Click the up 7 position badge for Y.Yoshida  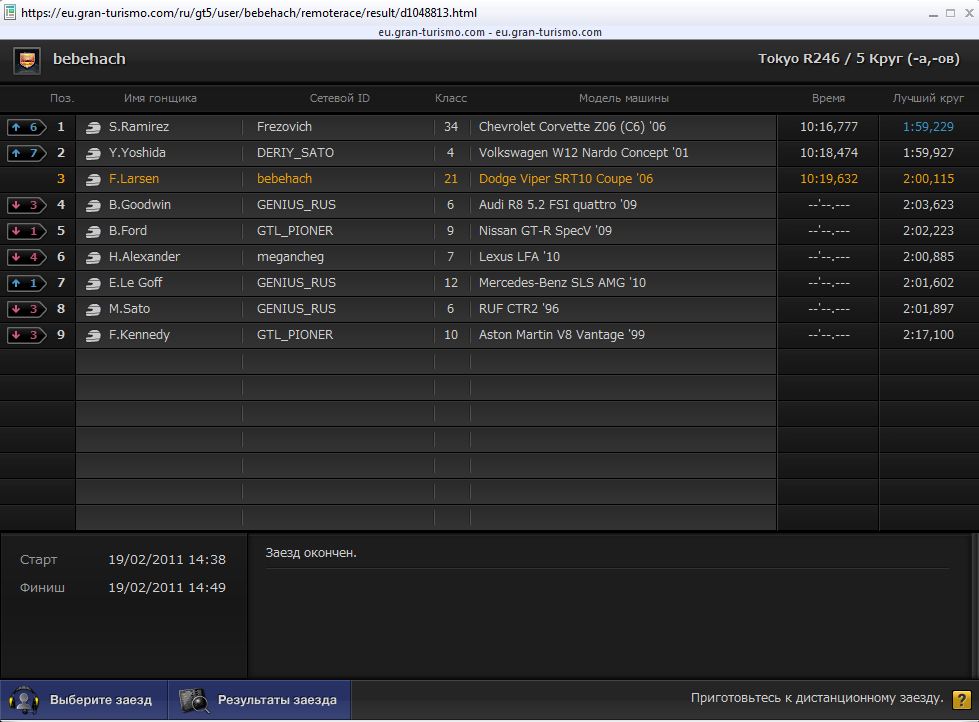tap(26, 153)
